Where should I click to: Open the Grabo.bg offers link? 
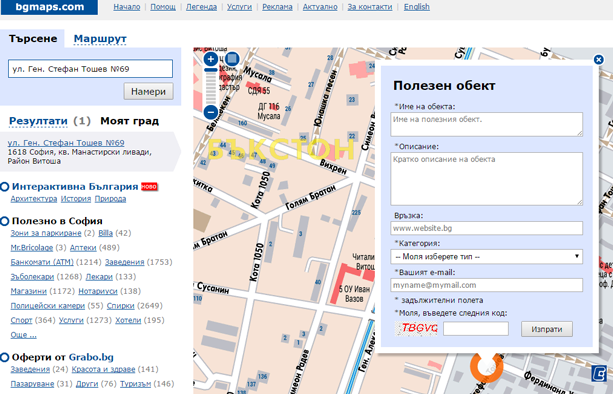pos(91,357)
